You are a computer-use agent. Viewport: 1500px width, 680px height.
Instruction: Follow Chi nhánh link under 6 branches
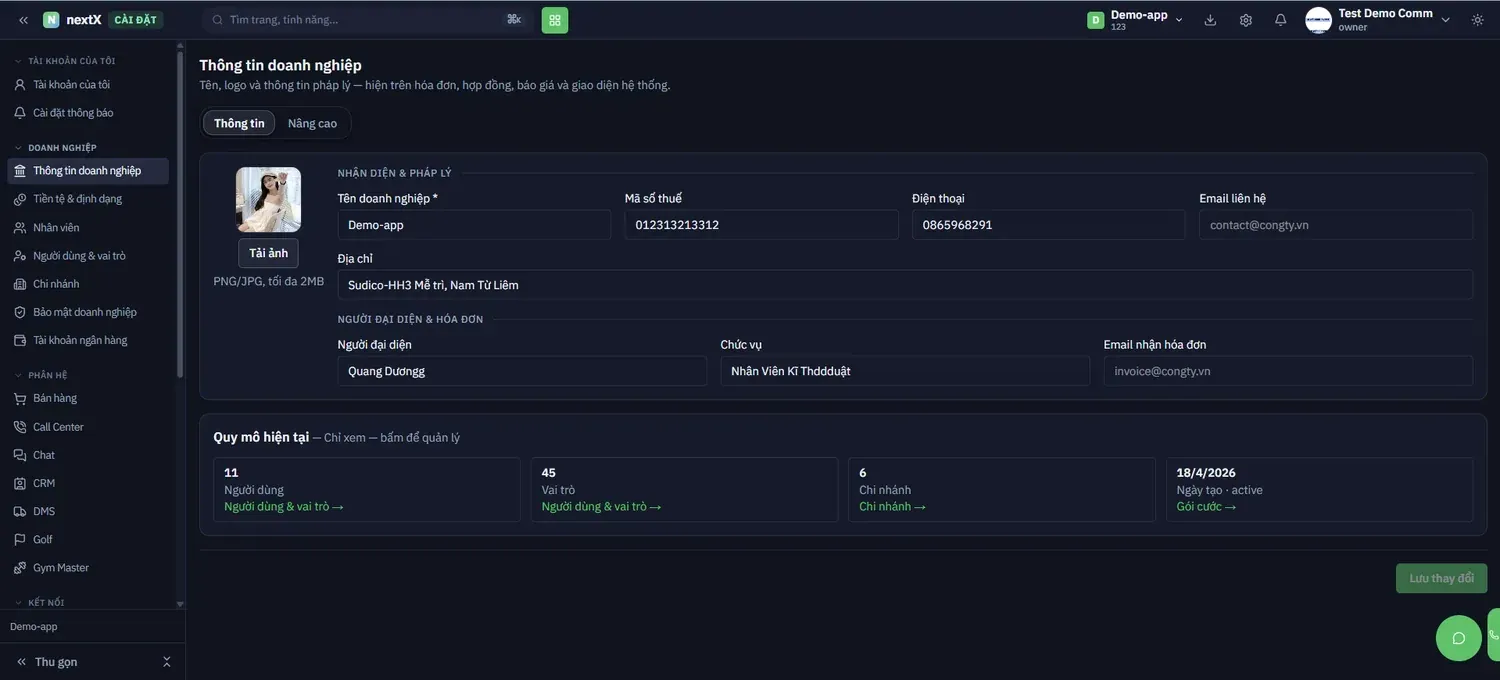tap(892, 506)
